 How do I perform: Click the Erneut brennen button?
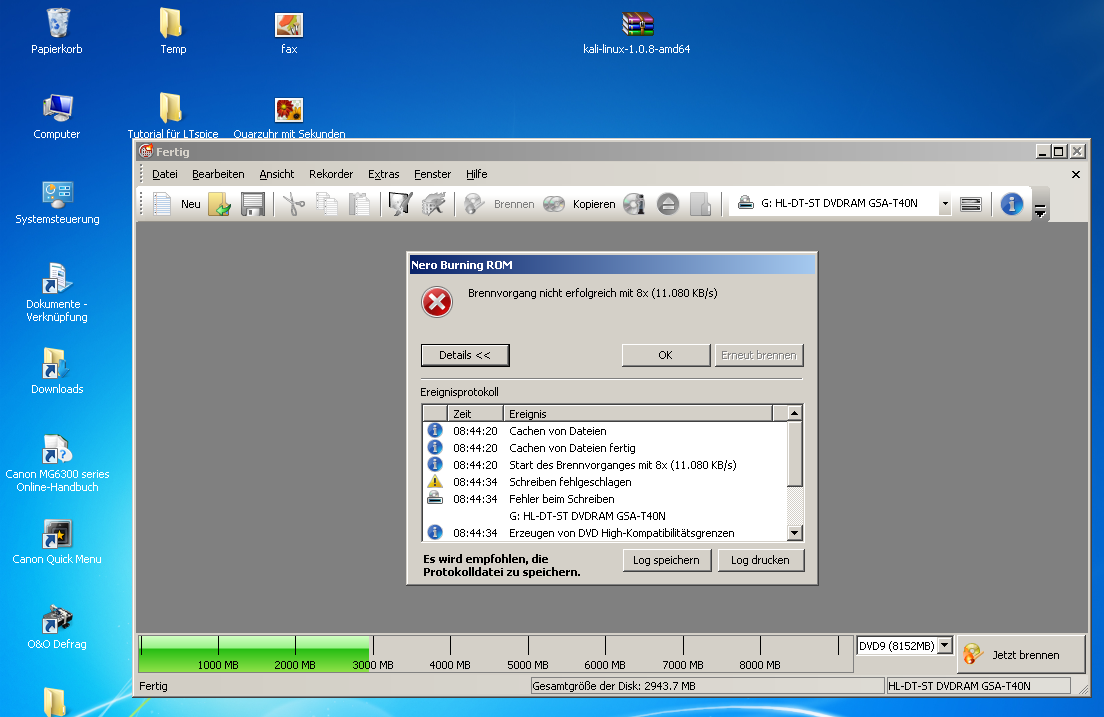(x=758, y=355)
